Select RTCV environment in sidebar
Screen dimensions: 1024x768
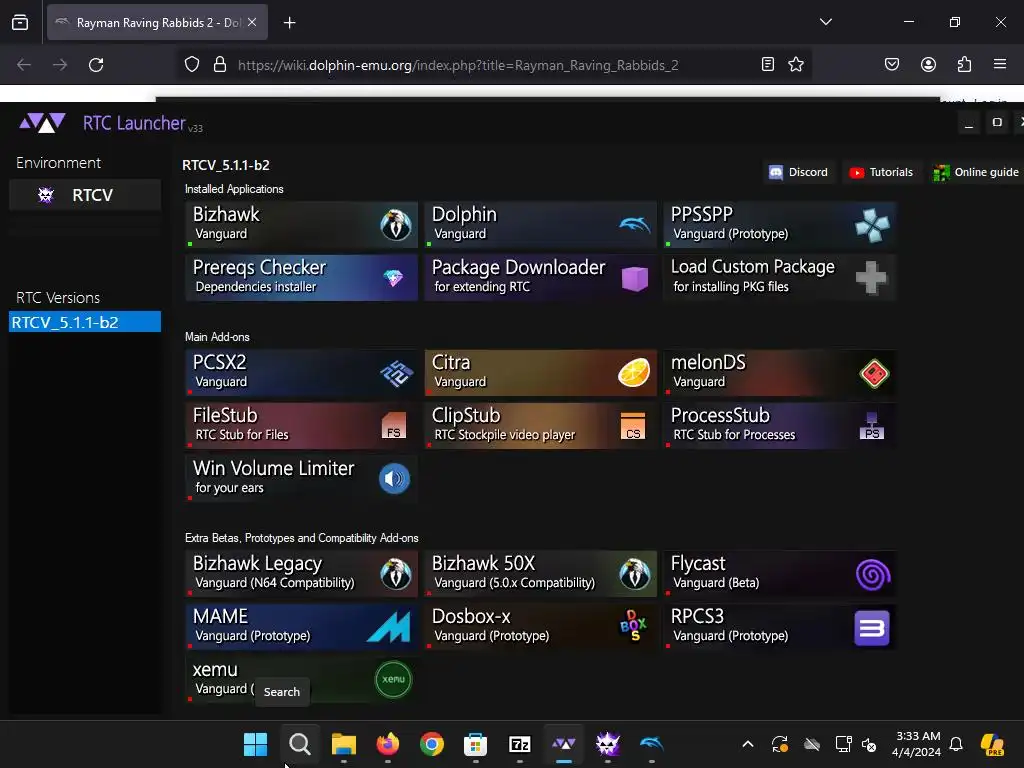(85, 195)
